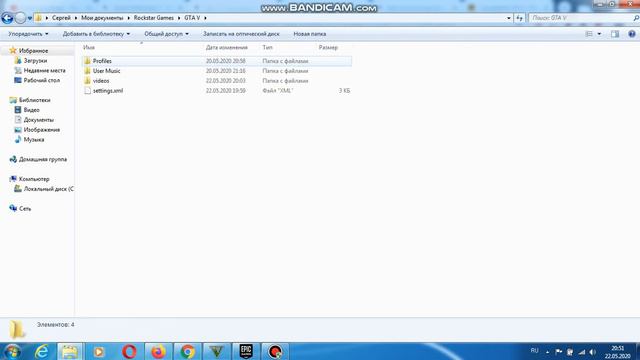Toggle the preview pane icon
The width and height of the screenshot is (640, 360).
point(615,34)
